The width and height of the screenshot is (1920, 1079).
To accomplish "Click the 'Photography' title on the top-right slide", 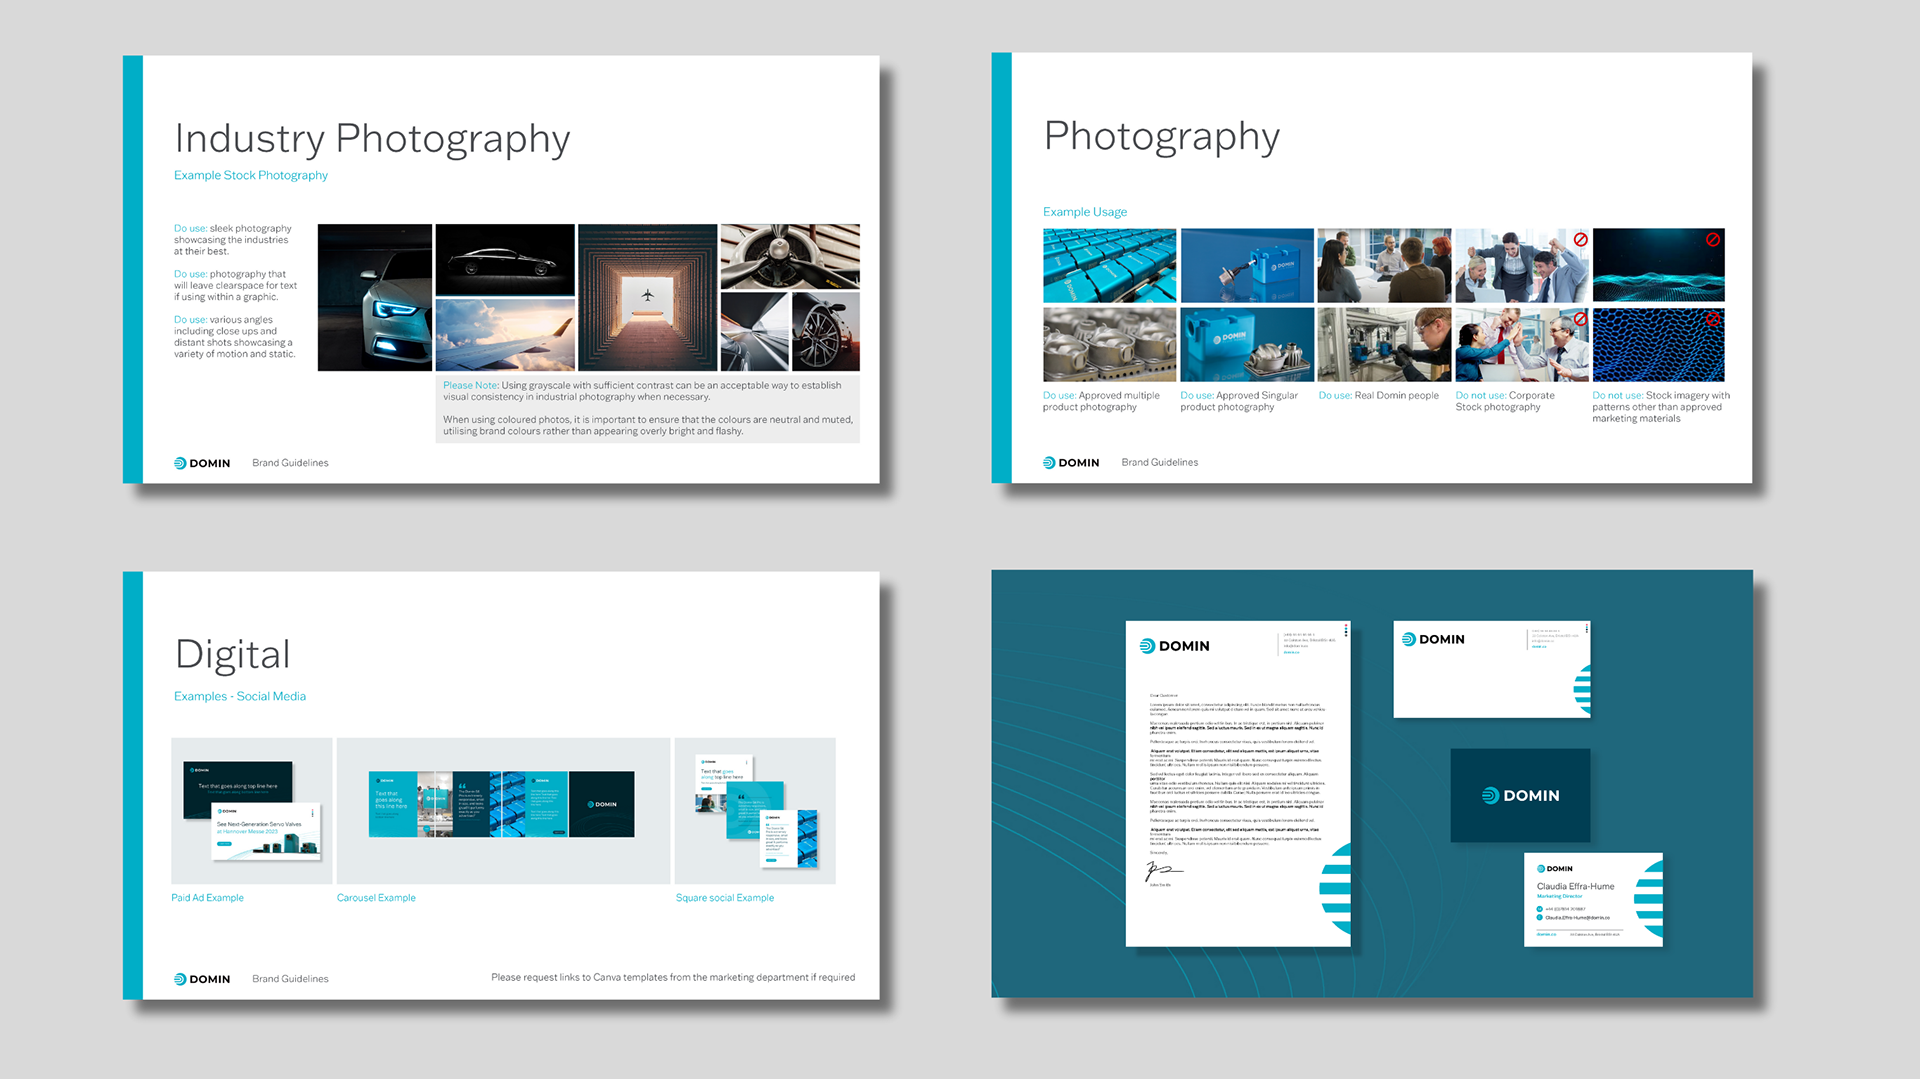I will click(1162, 137).
